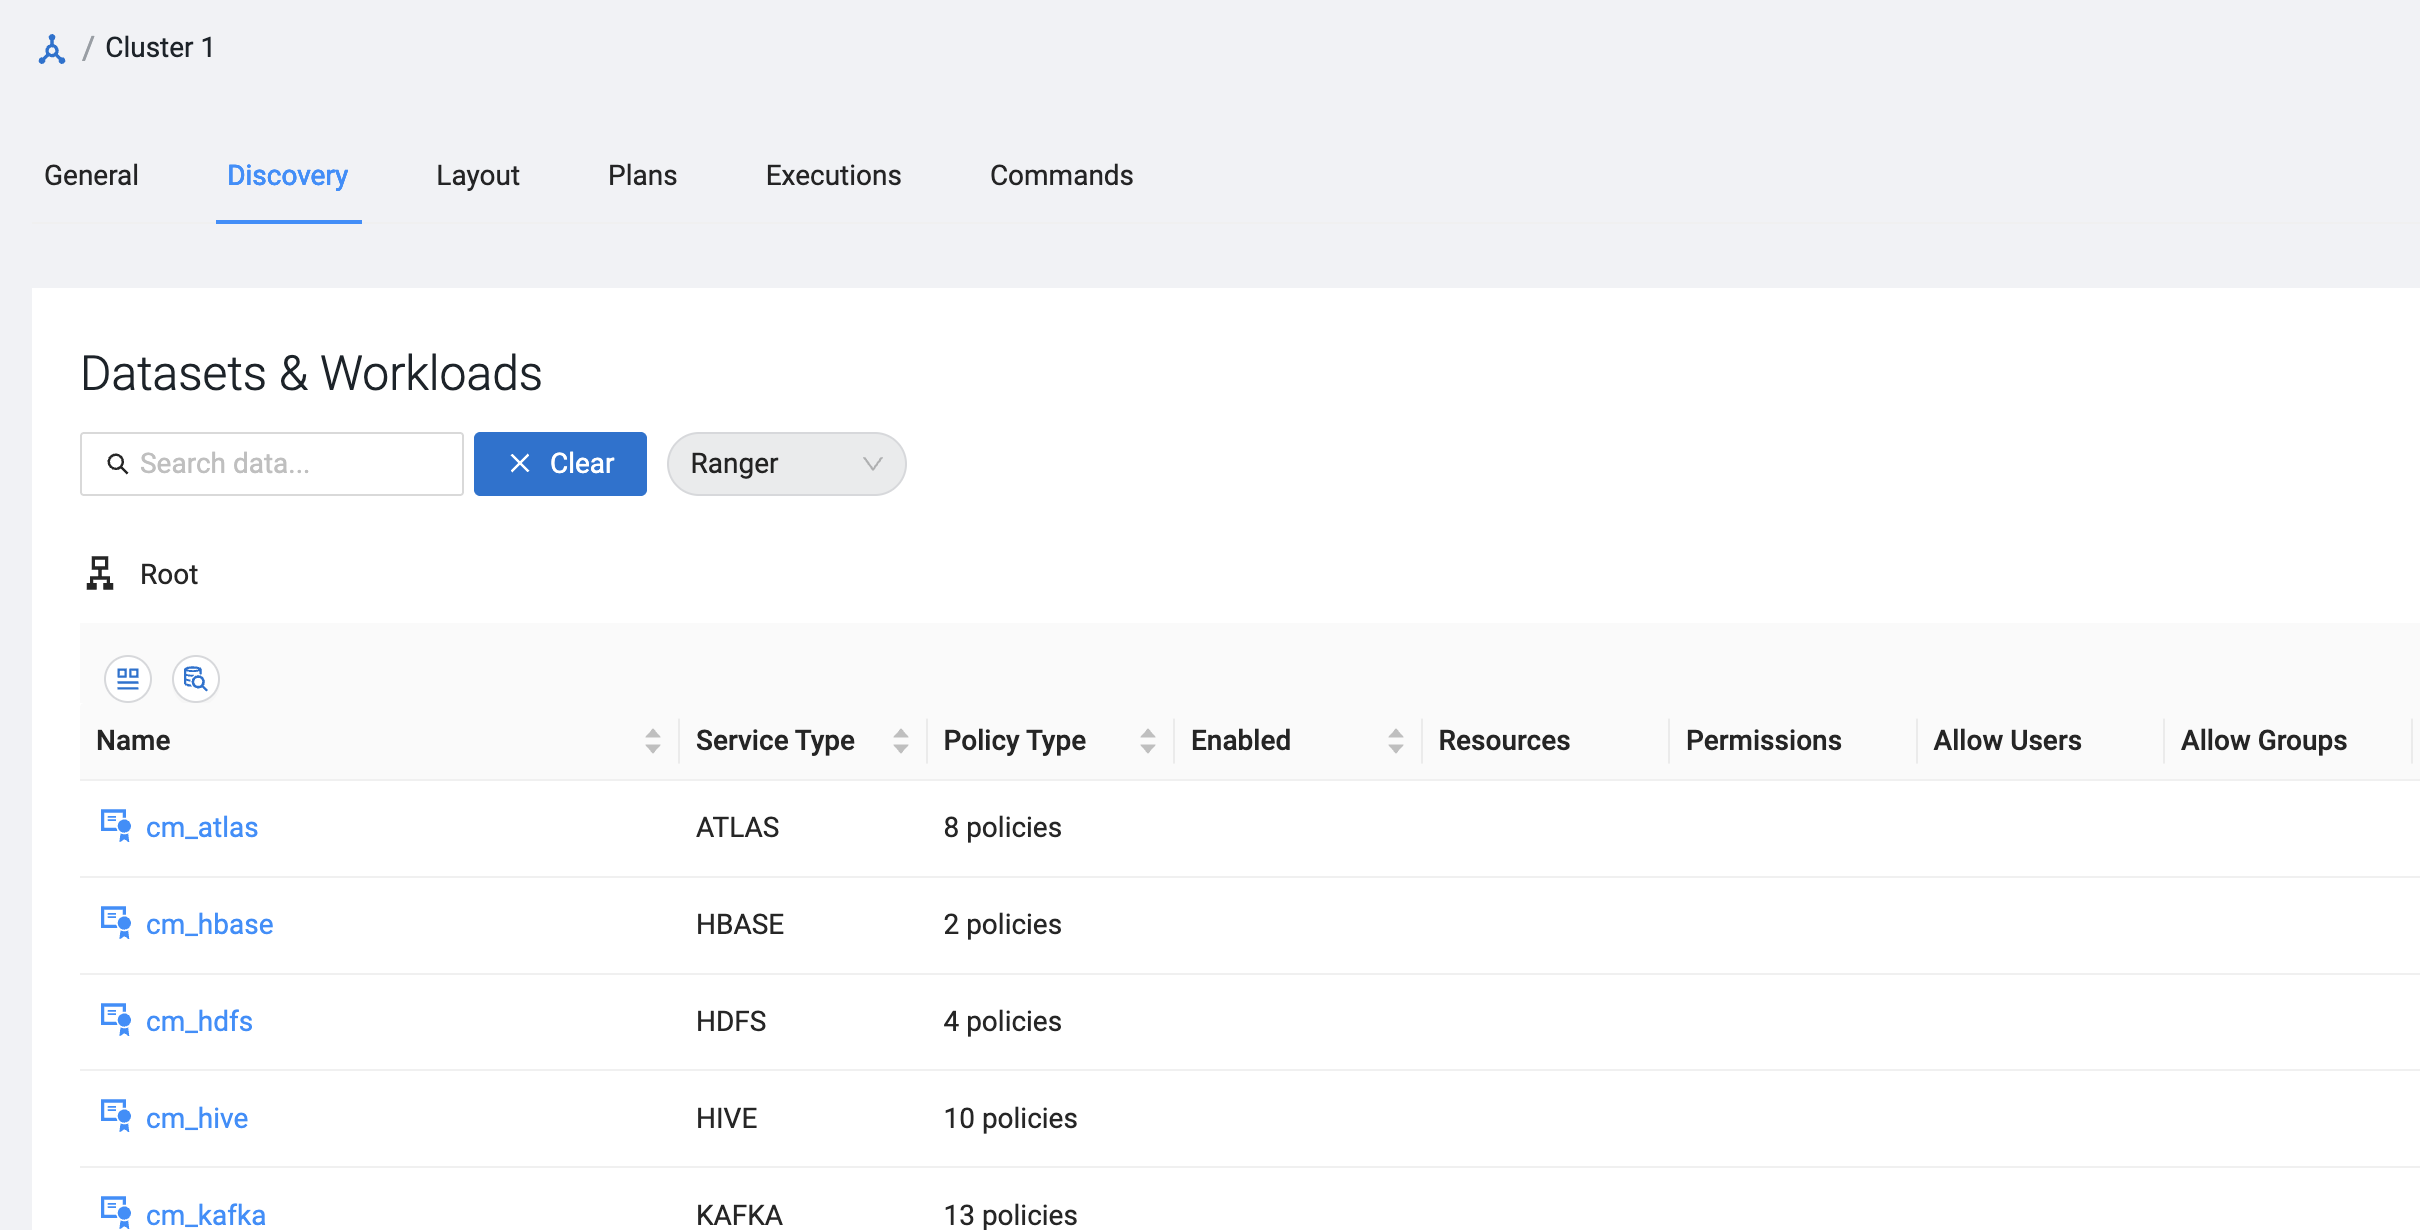Click the policy icon beside cm_hive

(116, 1117)
